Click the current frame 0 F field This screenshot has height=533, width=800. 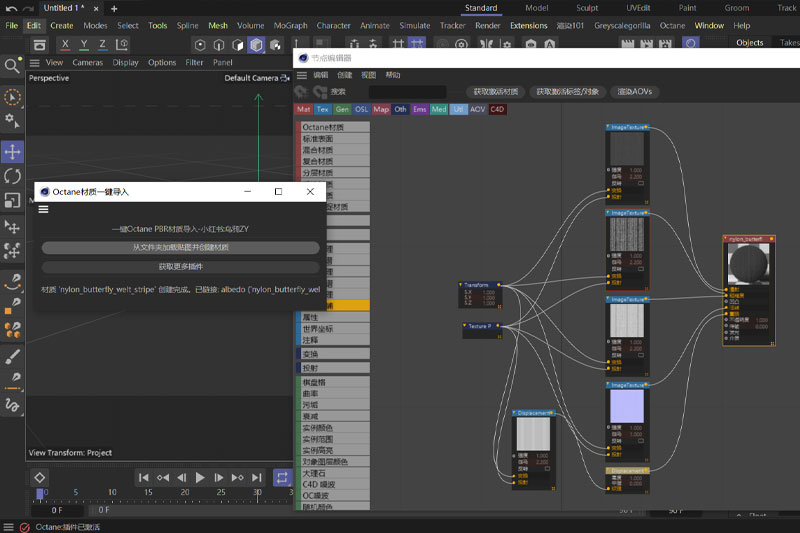coord(57,510)
